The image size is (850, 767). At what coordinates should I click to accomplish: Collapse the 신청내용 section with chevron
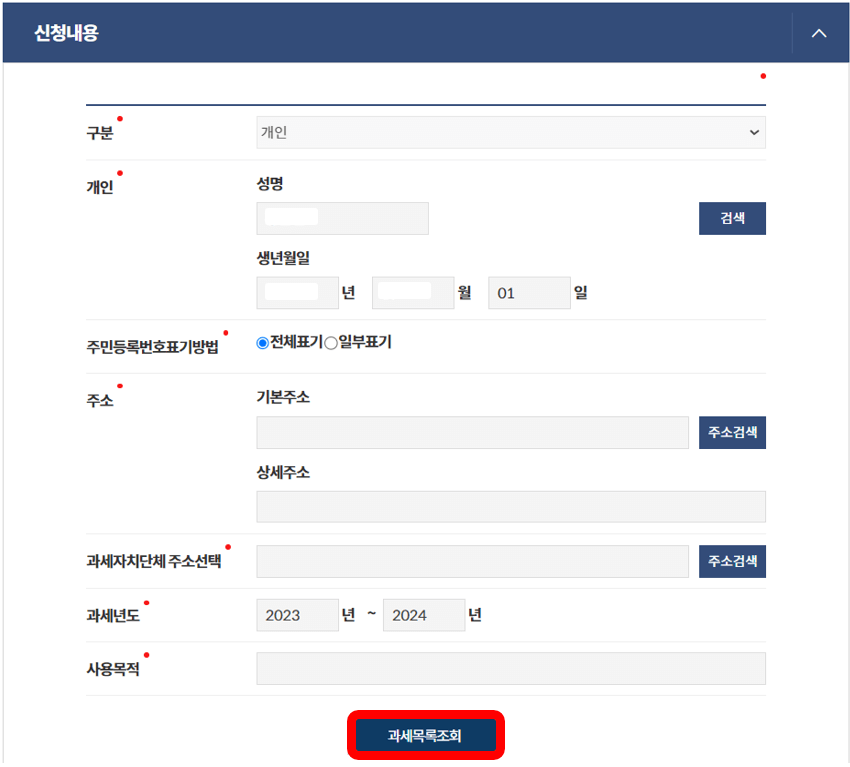pyautogui.click(x=819, y=33)
